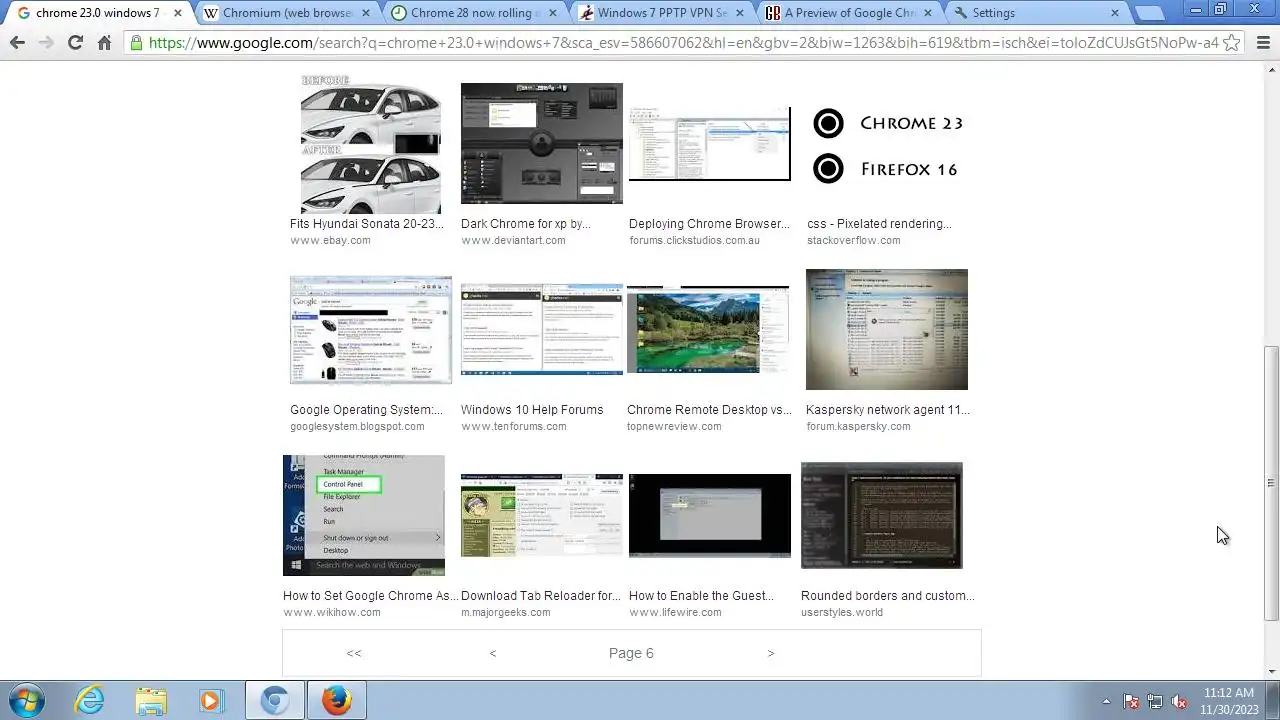Open the Deploying Chrome Browser thumbnail
This screenshot has width=1280, height=720.
(x=710, y=144)
